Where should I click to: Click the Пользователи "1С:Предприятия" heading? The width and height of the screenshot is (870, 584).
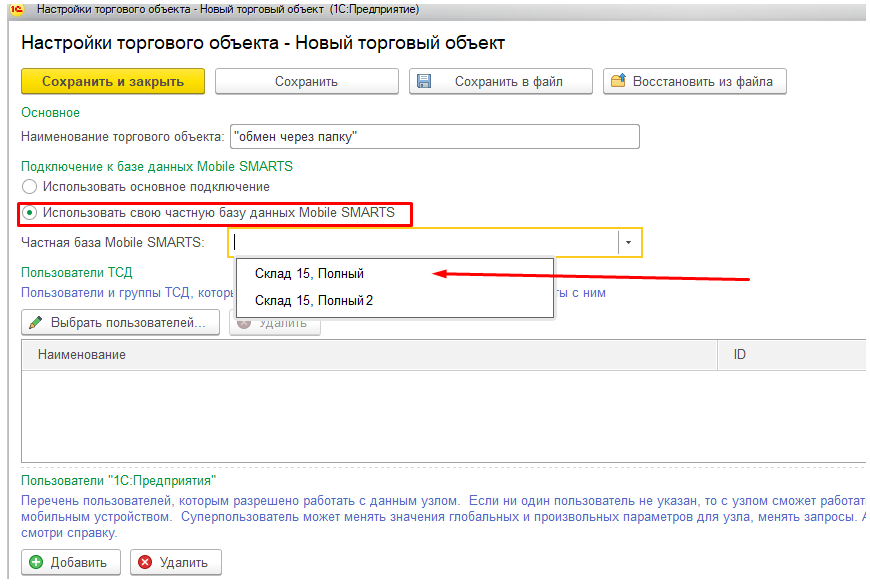tap(119, 480)
